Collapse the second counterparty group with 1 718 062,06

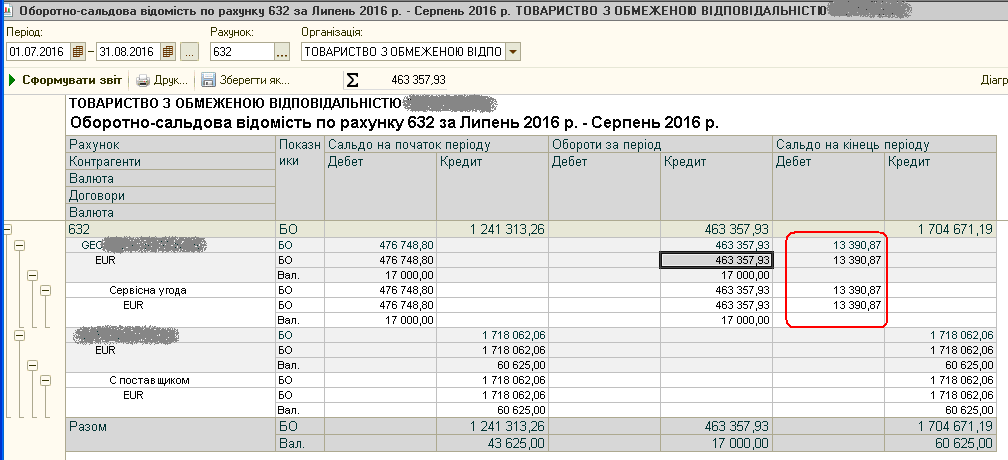pyautogui.click(x=19, y=335)
